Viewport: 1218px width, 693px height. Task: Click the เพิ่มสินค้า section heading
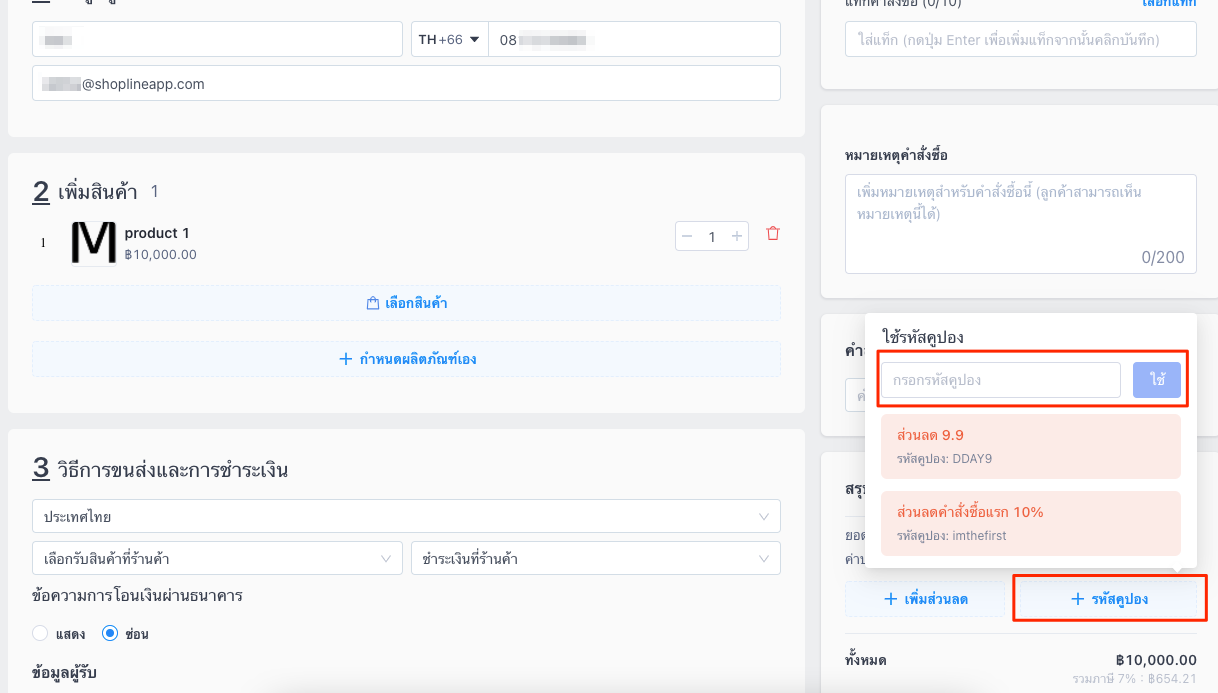(98, 192)
